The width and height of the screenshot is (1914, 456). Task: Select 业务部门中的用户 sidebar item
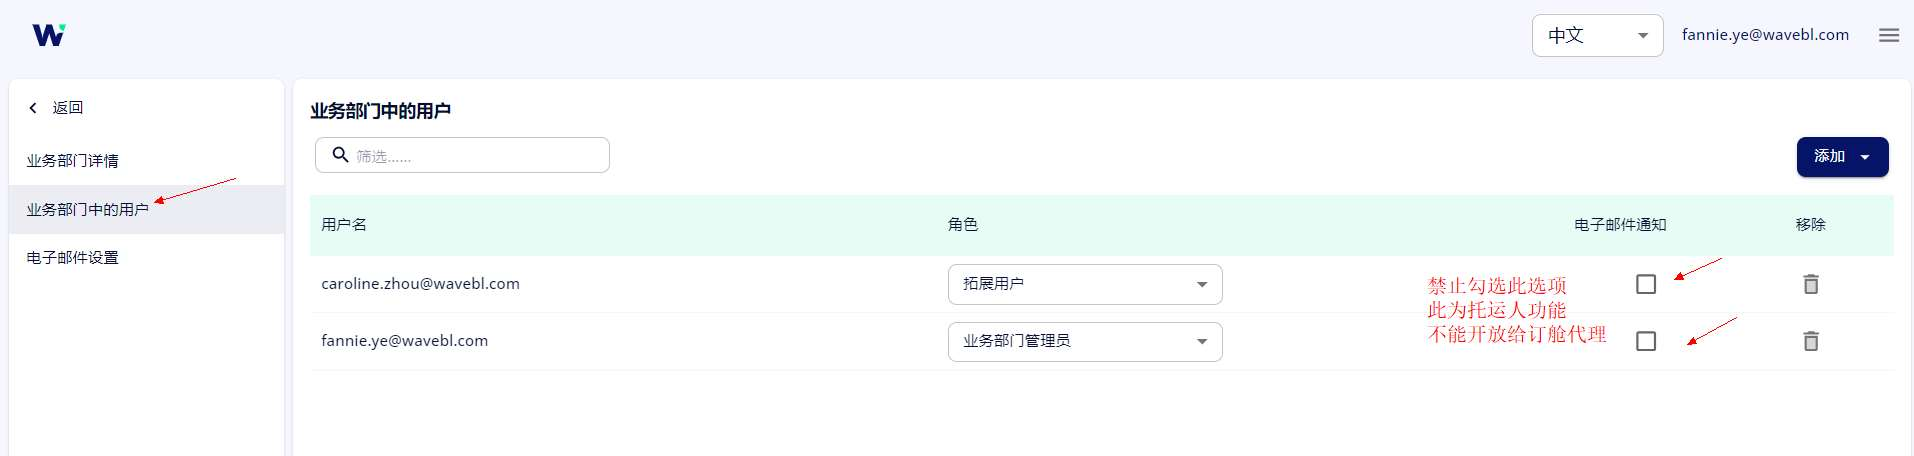[x=88, y=209]
